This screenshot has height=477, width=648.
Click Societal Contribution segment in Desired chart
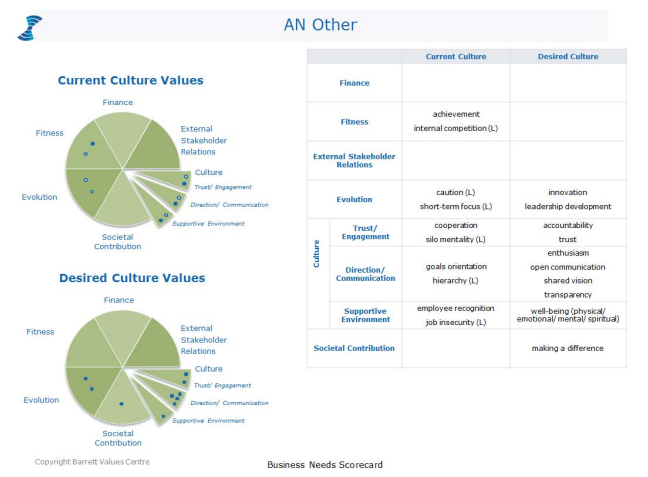point(120,402)
